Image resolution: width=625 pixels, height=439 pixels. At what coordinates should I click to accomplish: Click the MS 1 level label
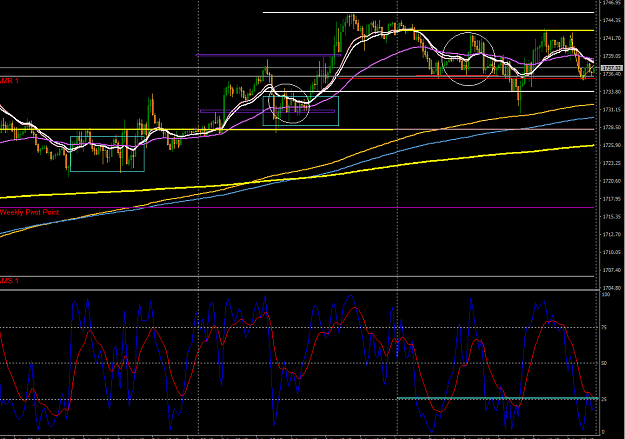(10, 281)
